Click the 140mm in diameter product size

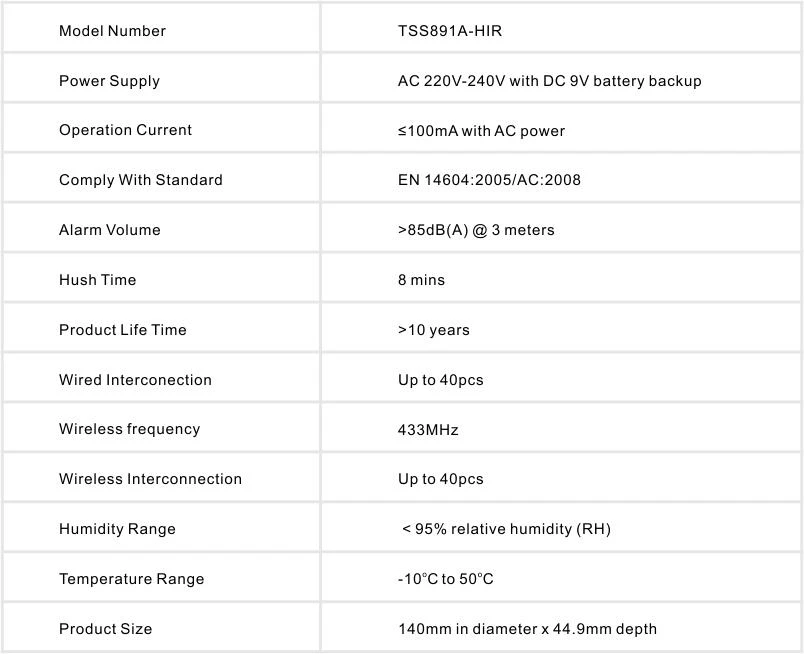coord(528,629)
